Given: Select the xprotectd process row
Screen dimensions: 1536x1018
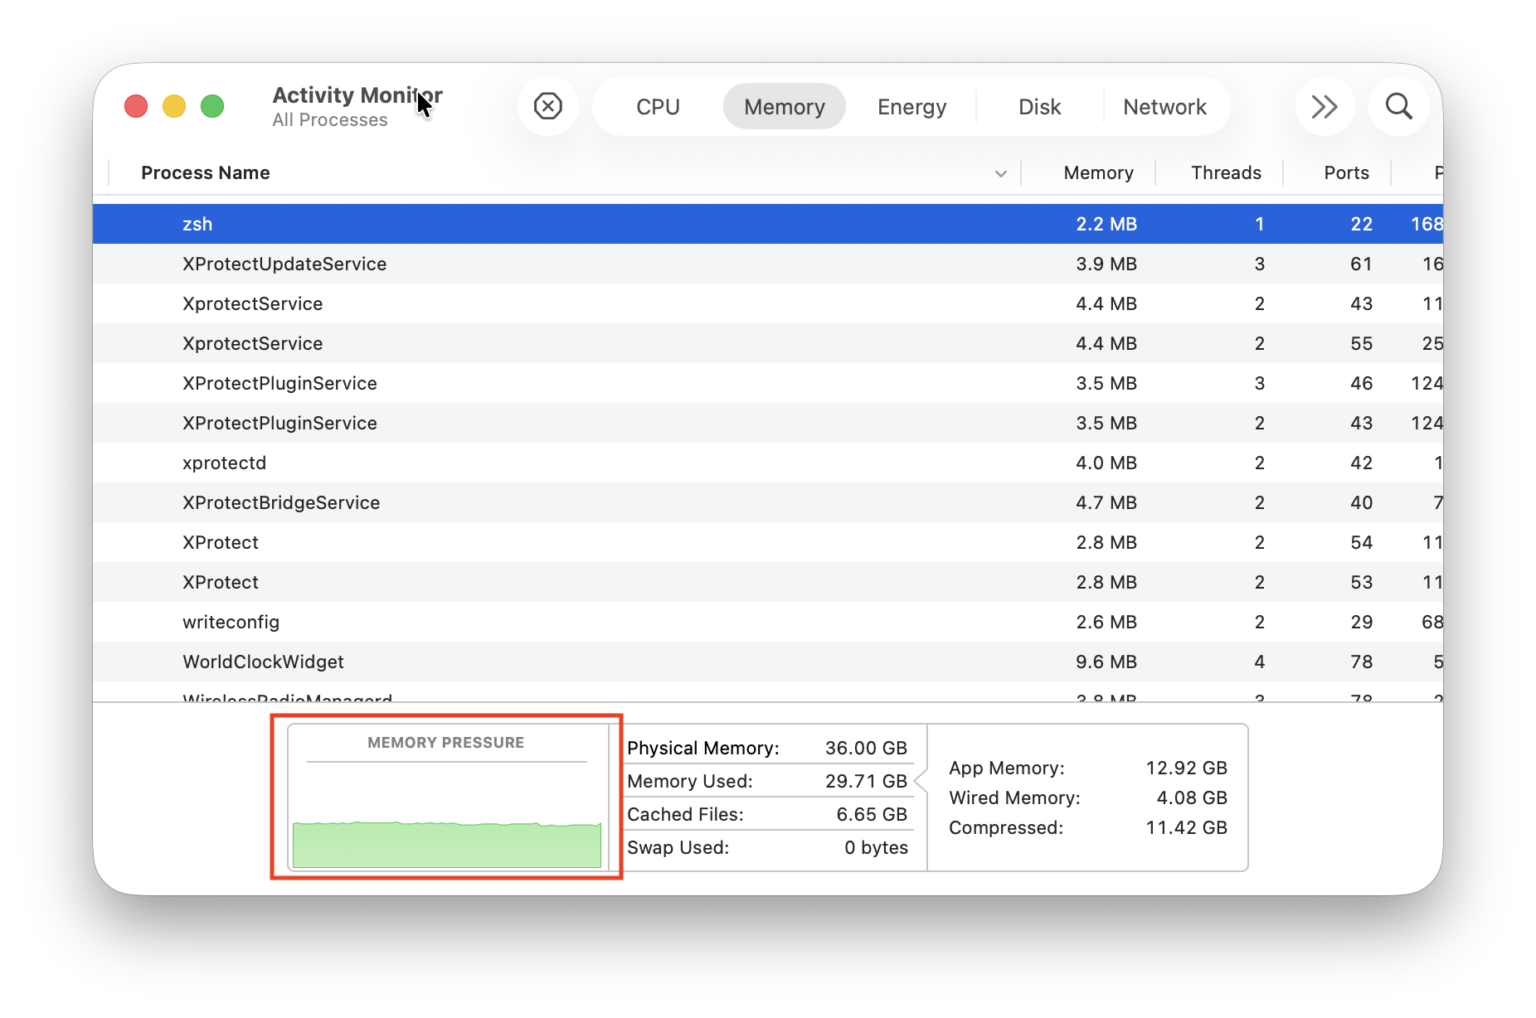Looking at the screenshot, I should (x=768, y=463).
